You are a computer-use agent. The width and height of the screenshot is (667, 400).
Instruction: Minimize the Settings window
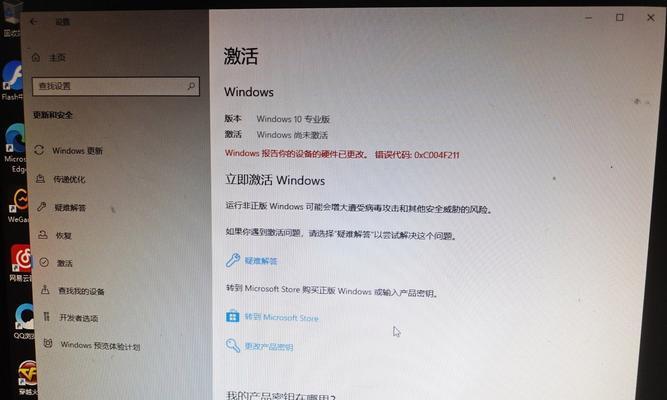(x=588, y=18)
